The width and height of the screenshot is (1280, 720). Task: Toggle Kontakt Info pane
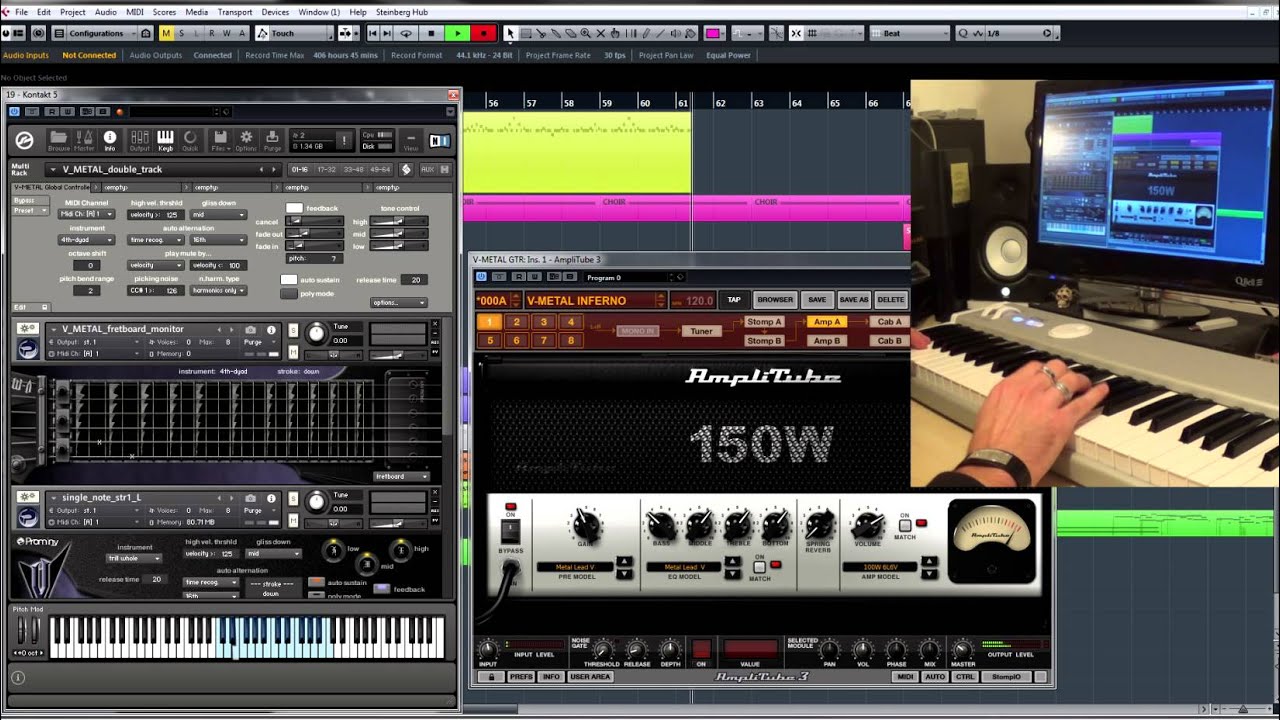point(110,140)
